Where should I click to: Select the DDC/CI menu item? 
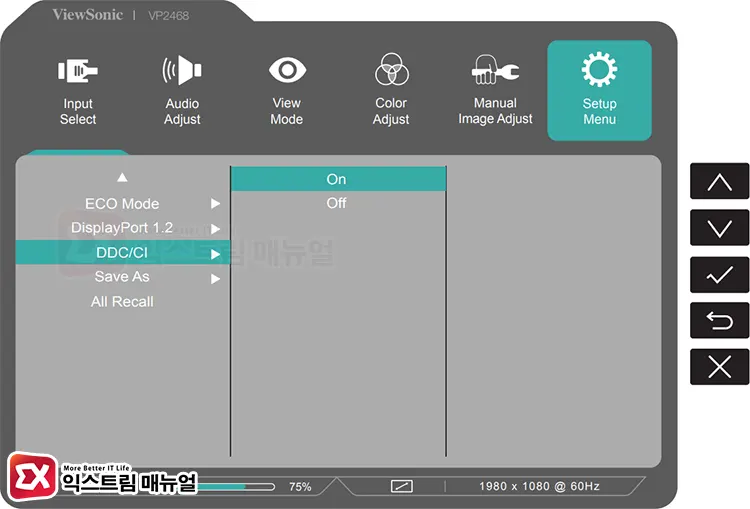click(x=121, y=253)
